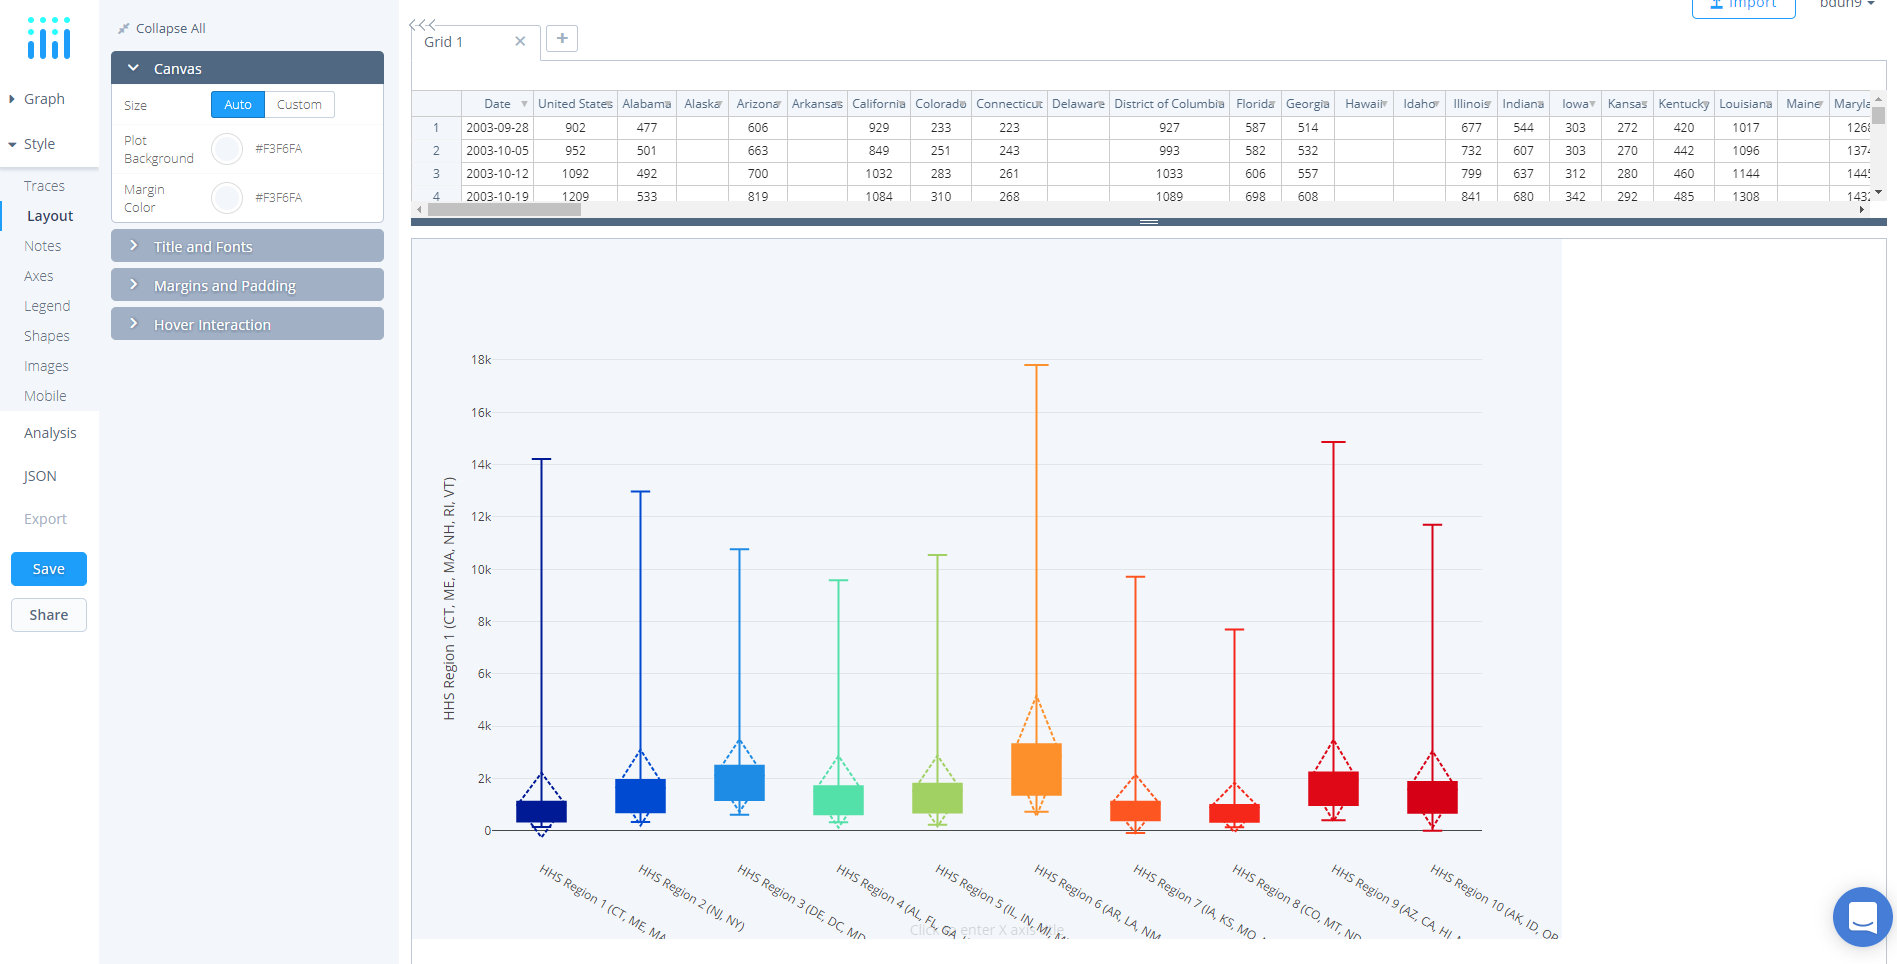Screen dimensions: 1897x964
Task: Click the Share button
Action: [49, 615]
